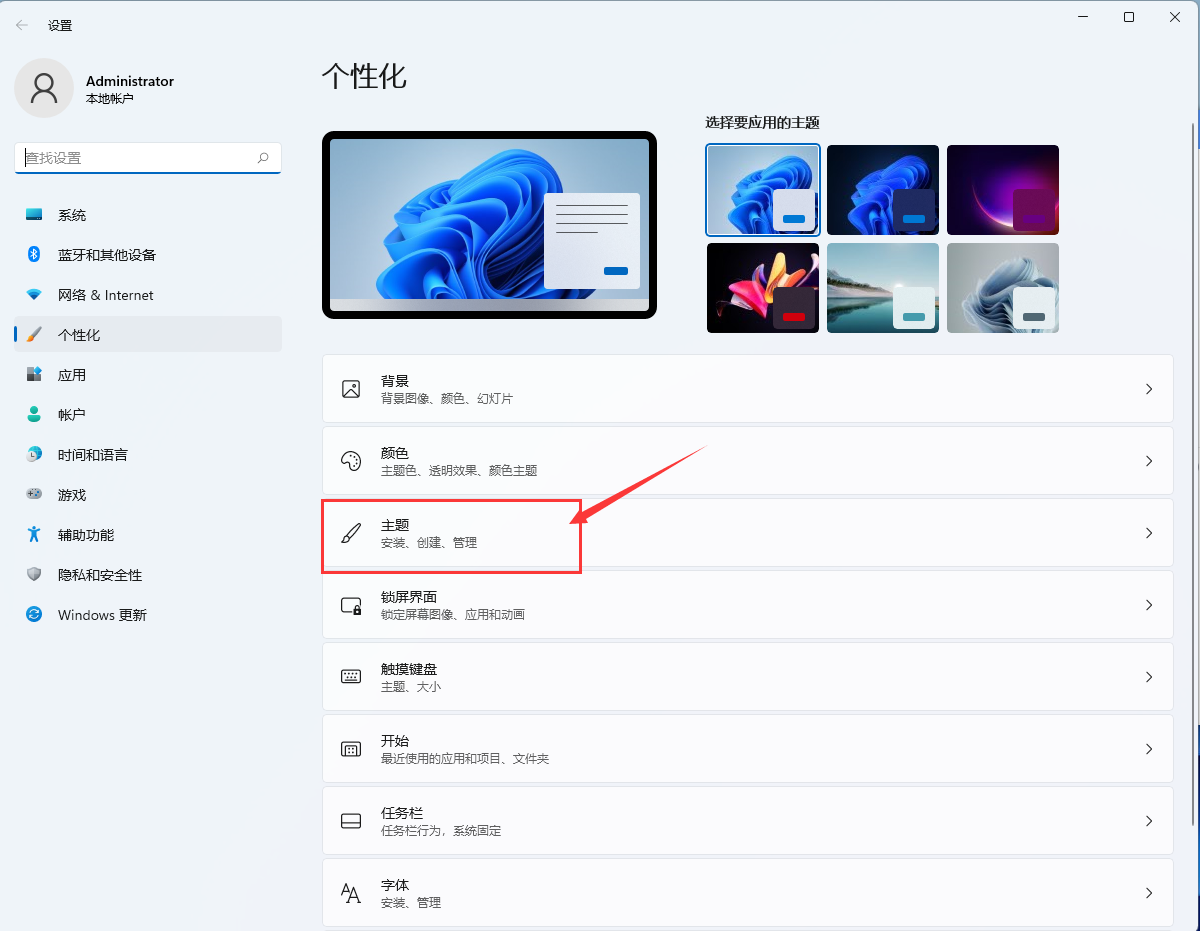Click the 应用 apps icon in sidebar

coord(34,375)
